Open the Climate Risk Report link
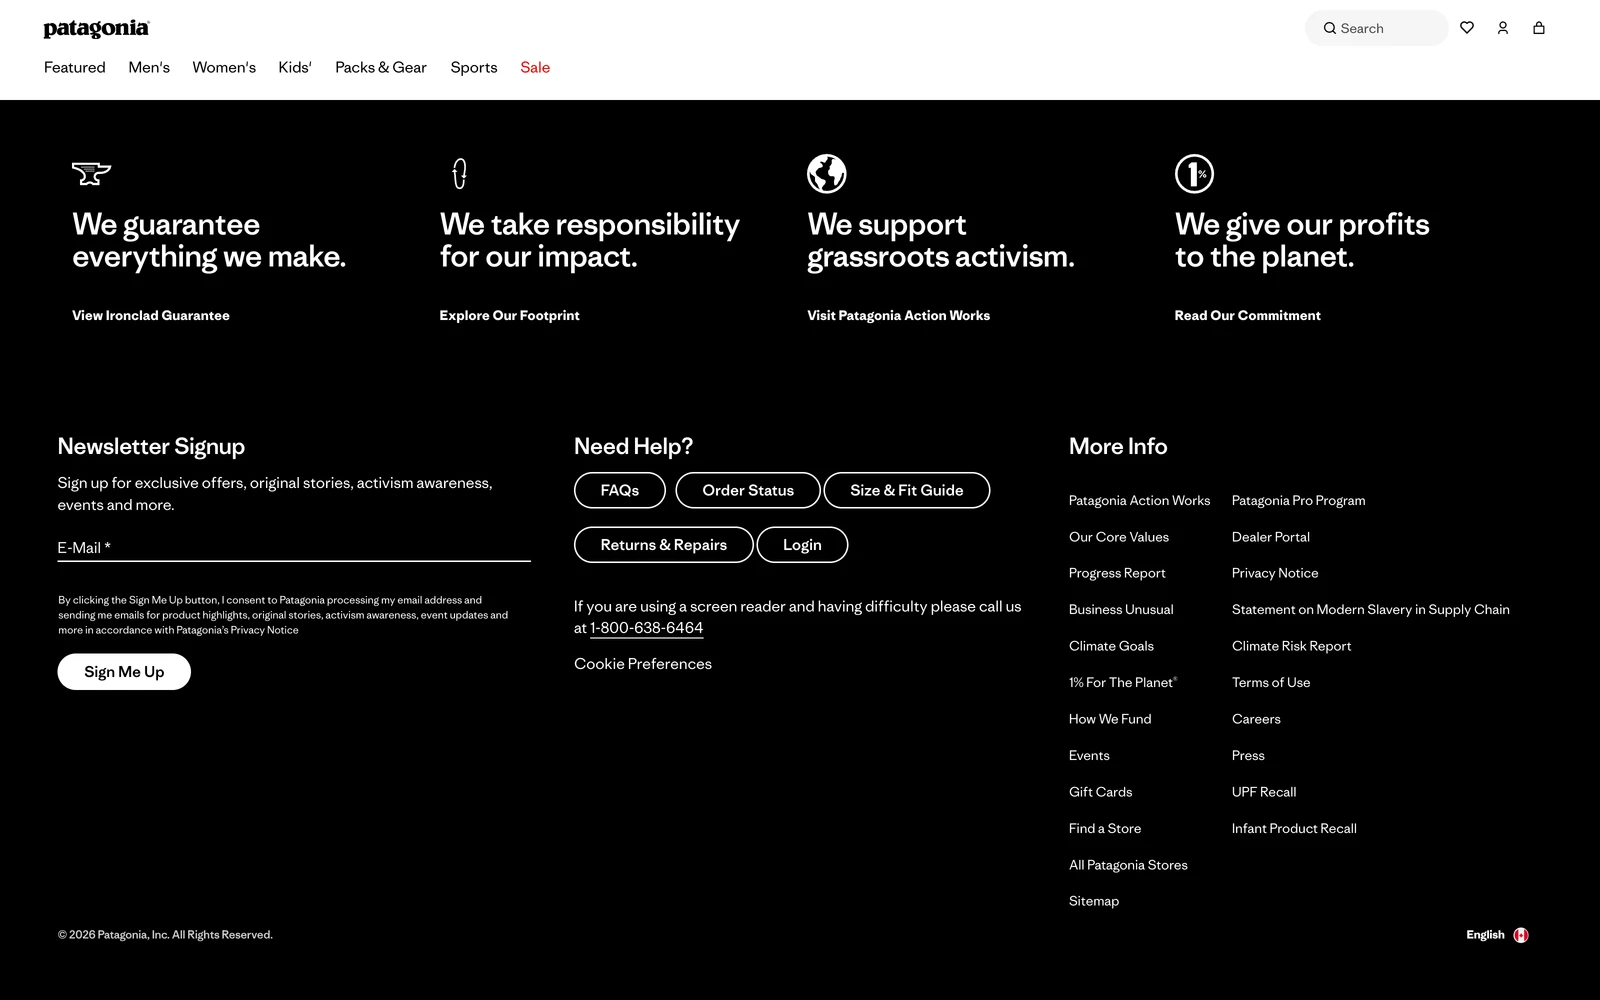The width and height of the screenshot is (1600, 1000). point(1292,646)
